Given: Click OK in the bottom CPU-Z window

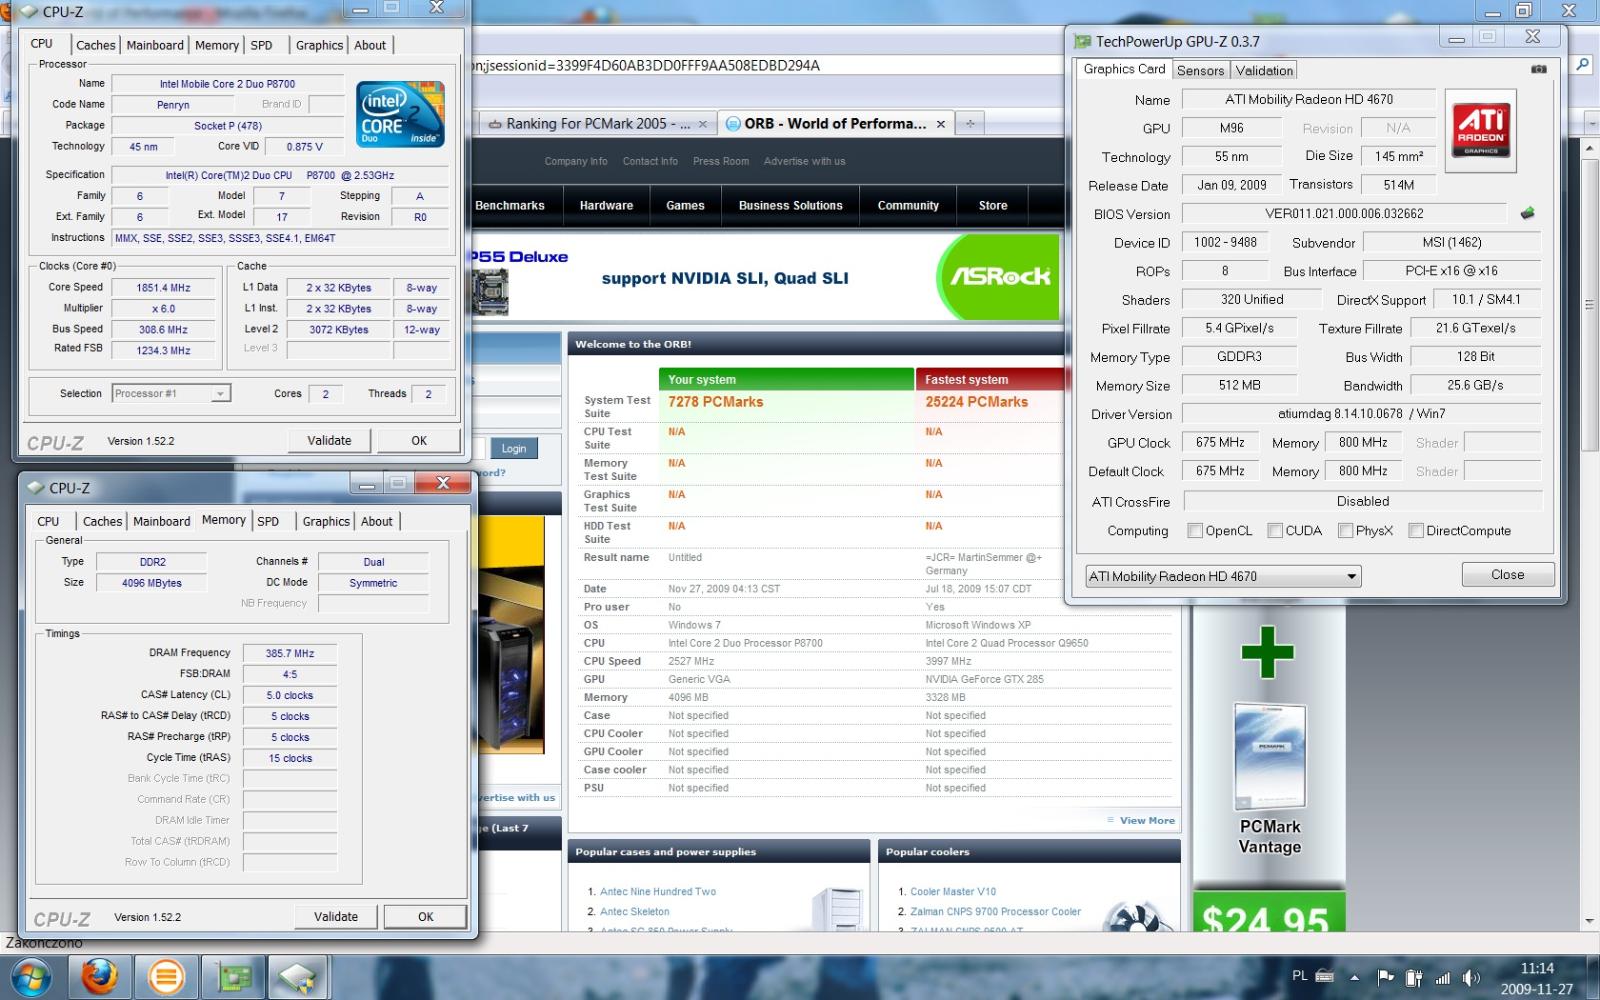Looking at the screenshot, I should click(426, 916).
